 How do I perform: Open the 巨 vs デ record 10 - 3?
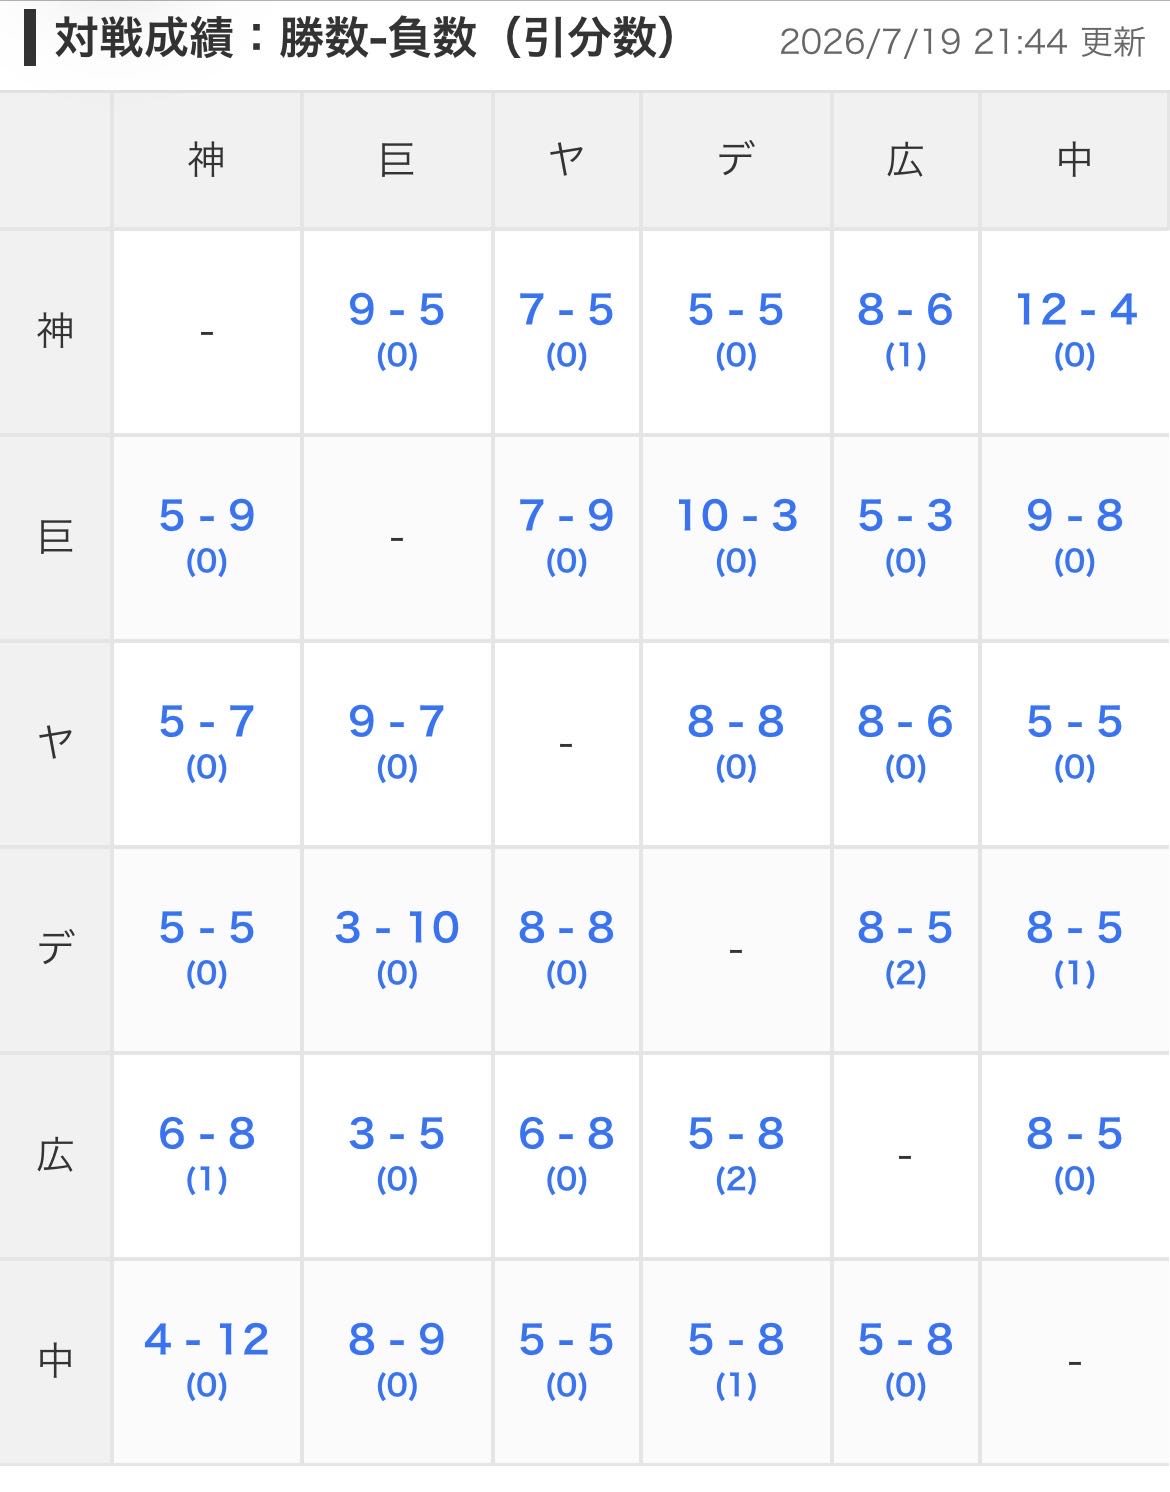click(x=736, y=535)
